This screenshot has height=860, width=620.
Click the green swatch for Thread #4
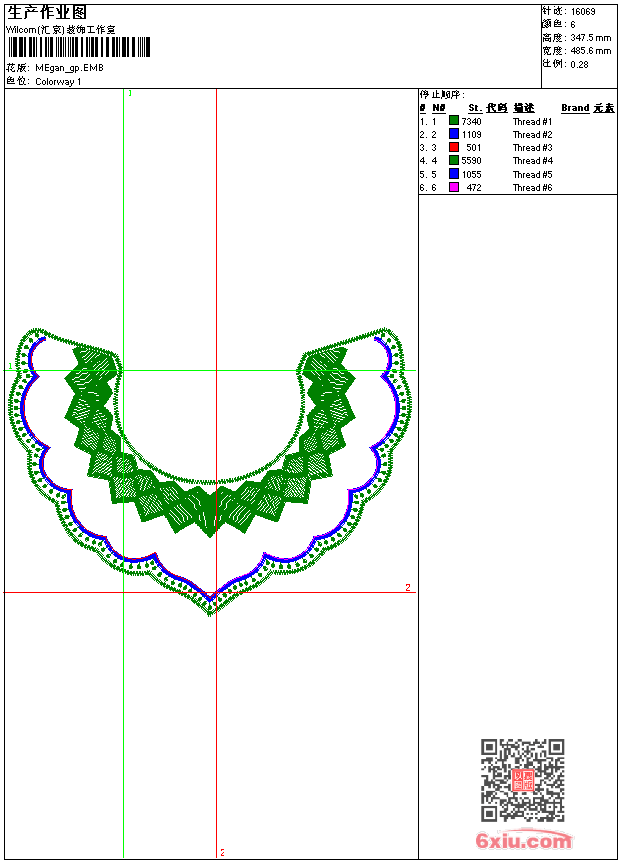454,160
